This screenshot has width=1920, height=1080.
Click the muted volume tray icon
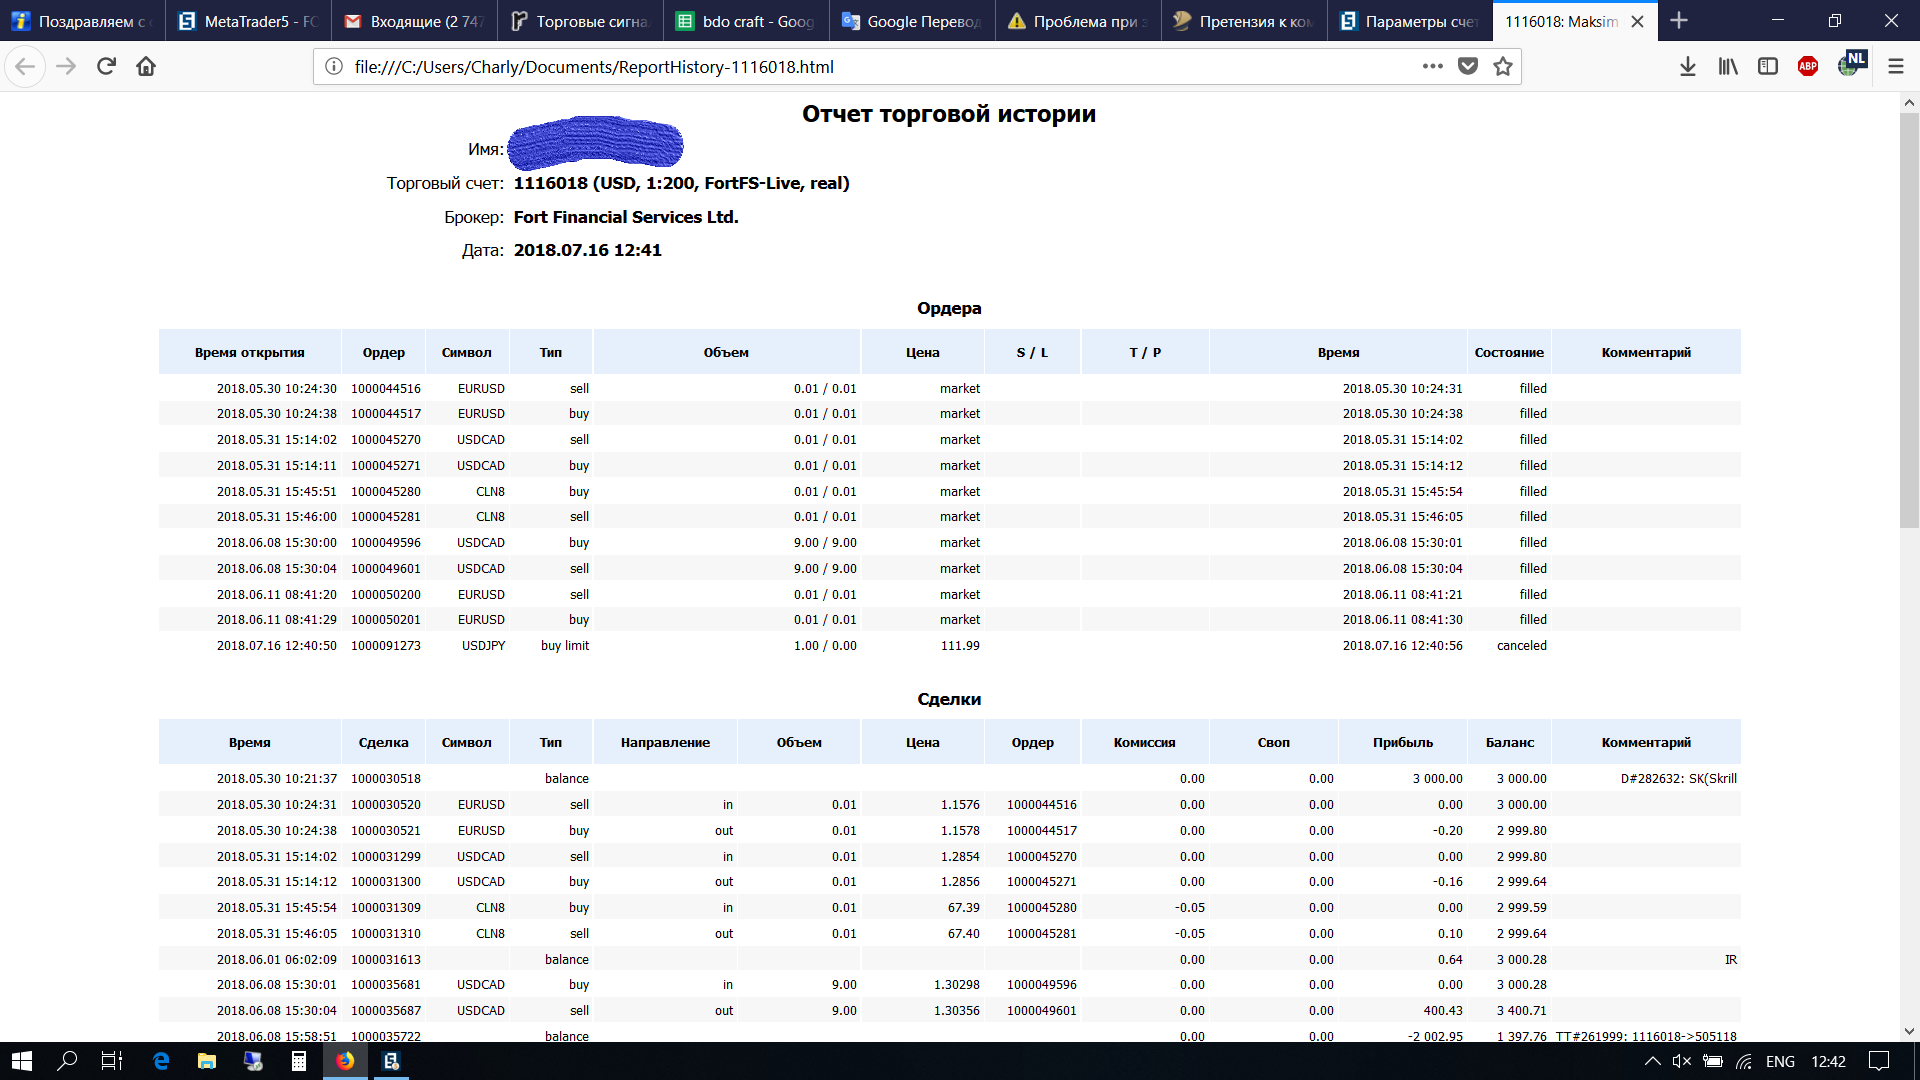point(1682,1061)
